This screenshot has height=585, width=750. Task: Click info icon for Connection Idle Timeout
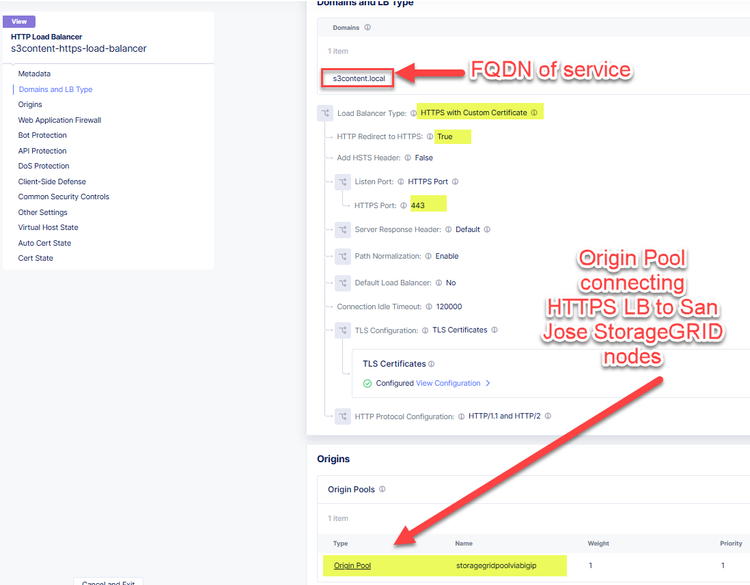point(429,307)
